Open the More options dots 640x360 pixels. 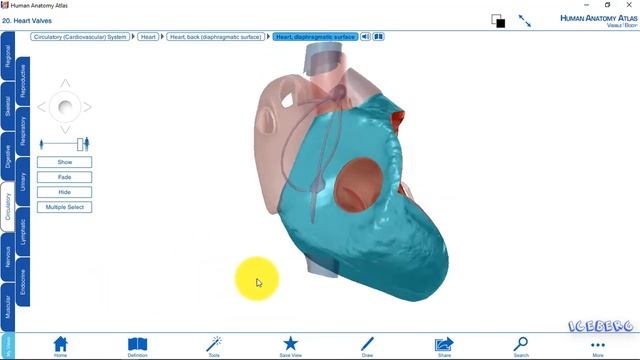(598, 345)
